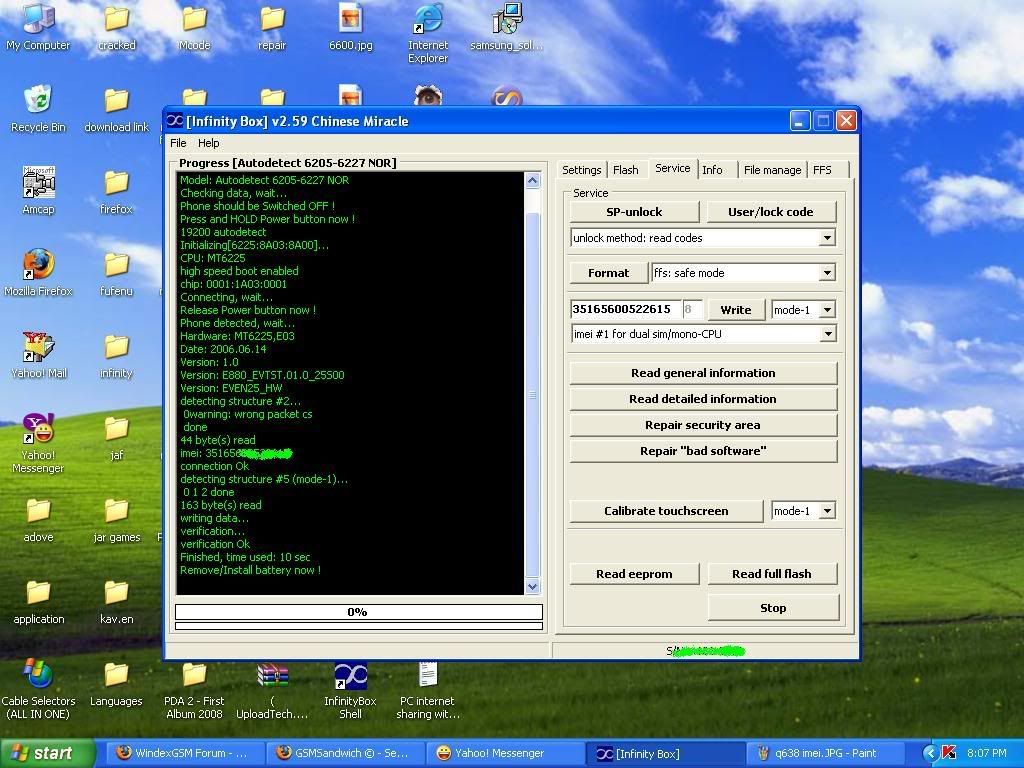Open the Languages folder icon
Viewport: 1024px width, 768px height.
[116, 684]
